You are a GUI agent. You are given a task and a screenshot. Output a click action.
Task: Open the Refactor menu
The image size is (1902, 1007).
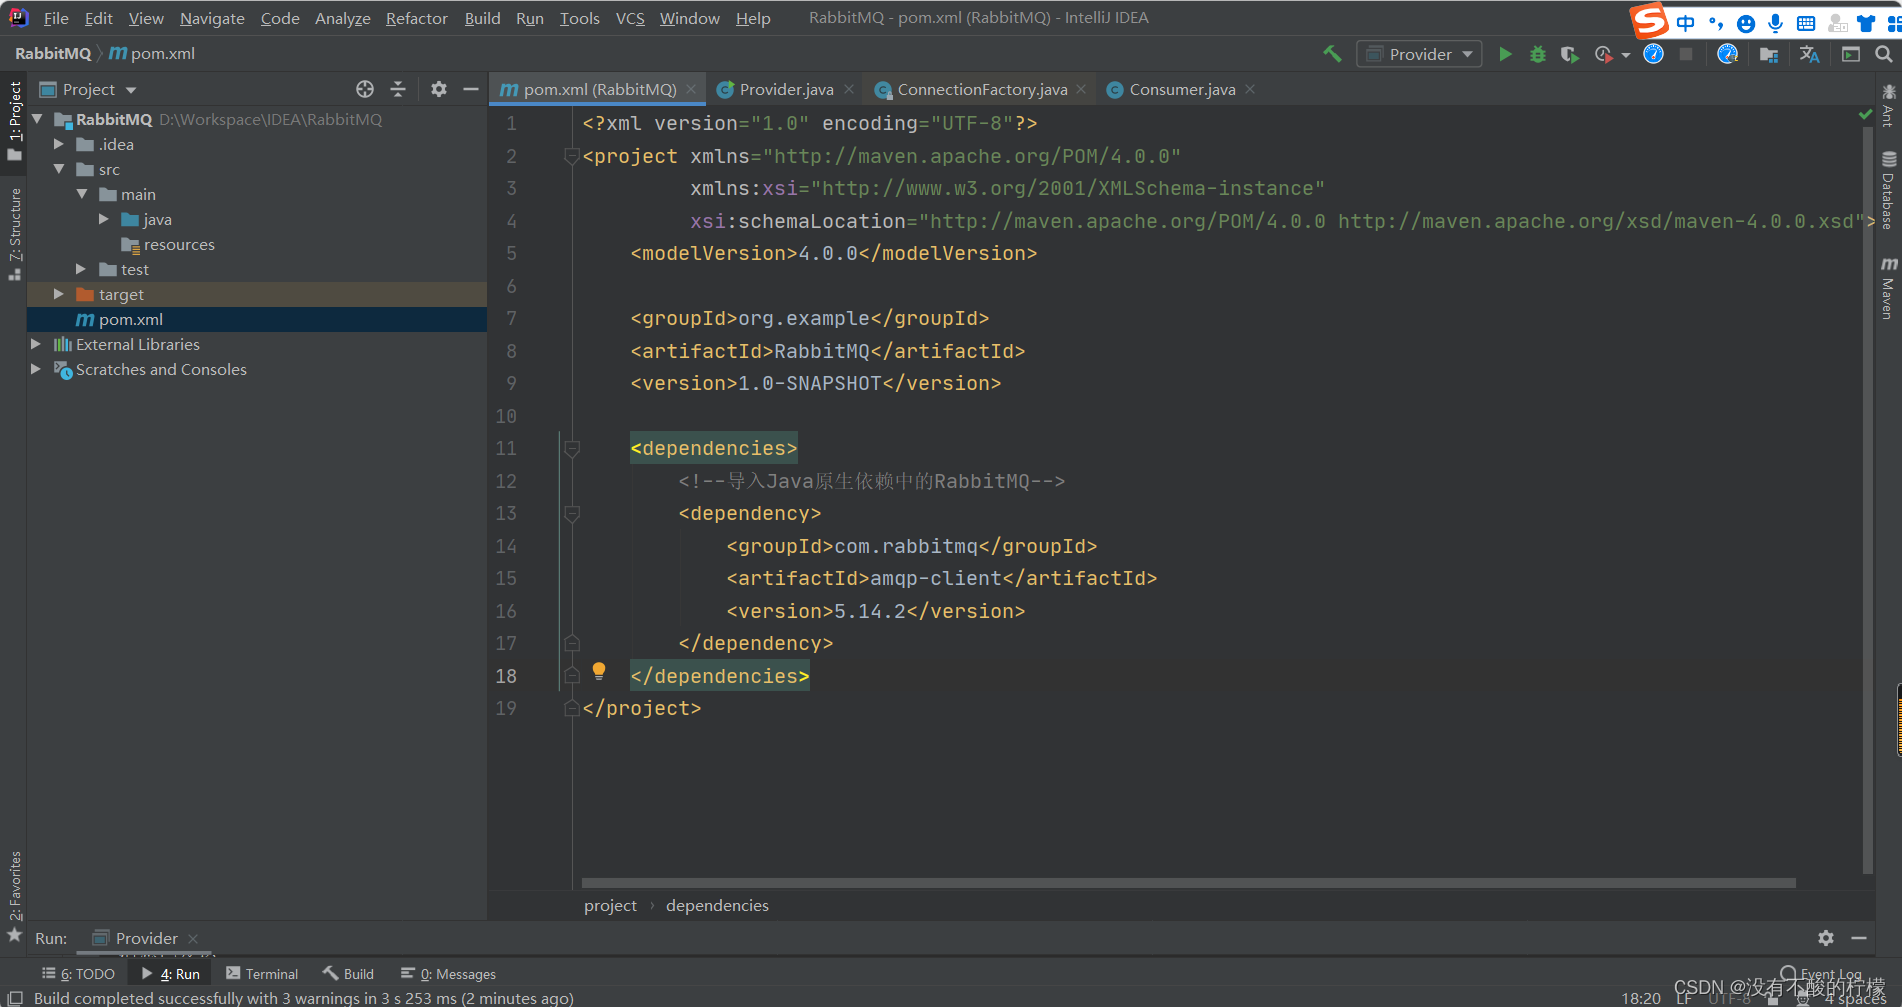click(416, 18)
